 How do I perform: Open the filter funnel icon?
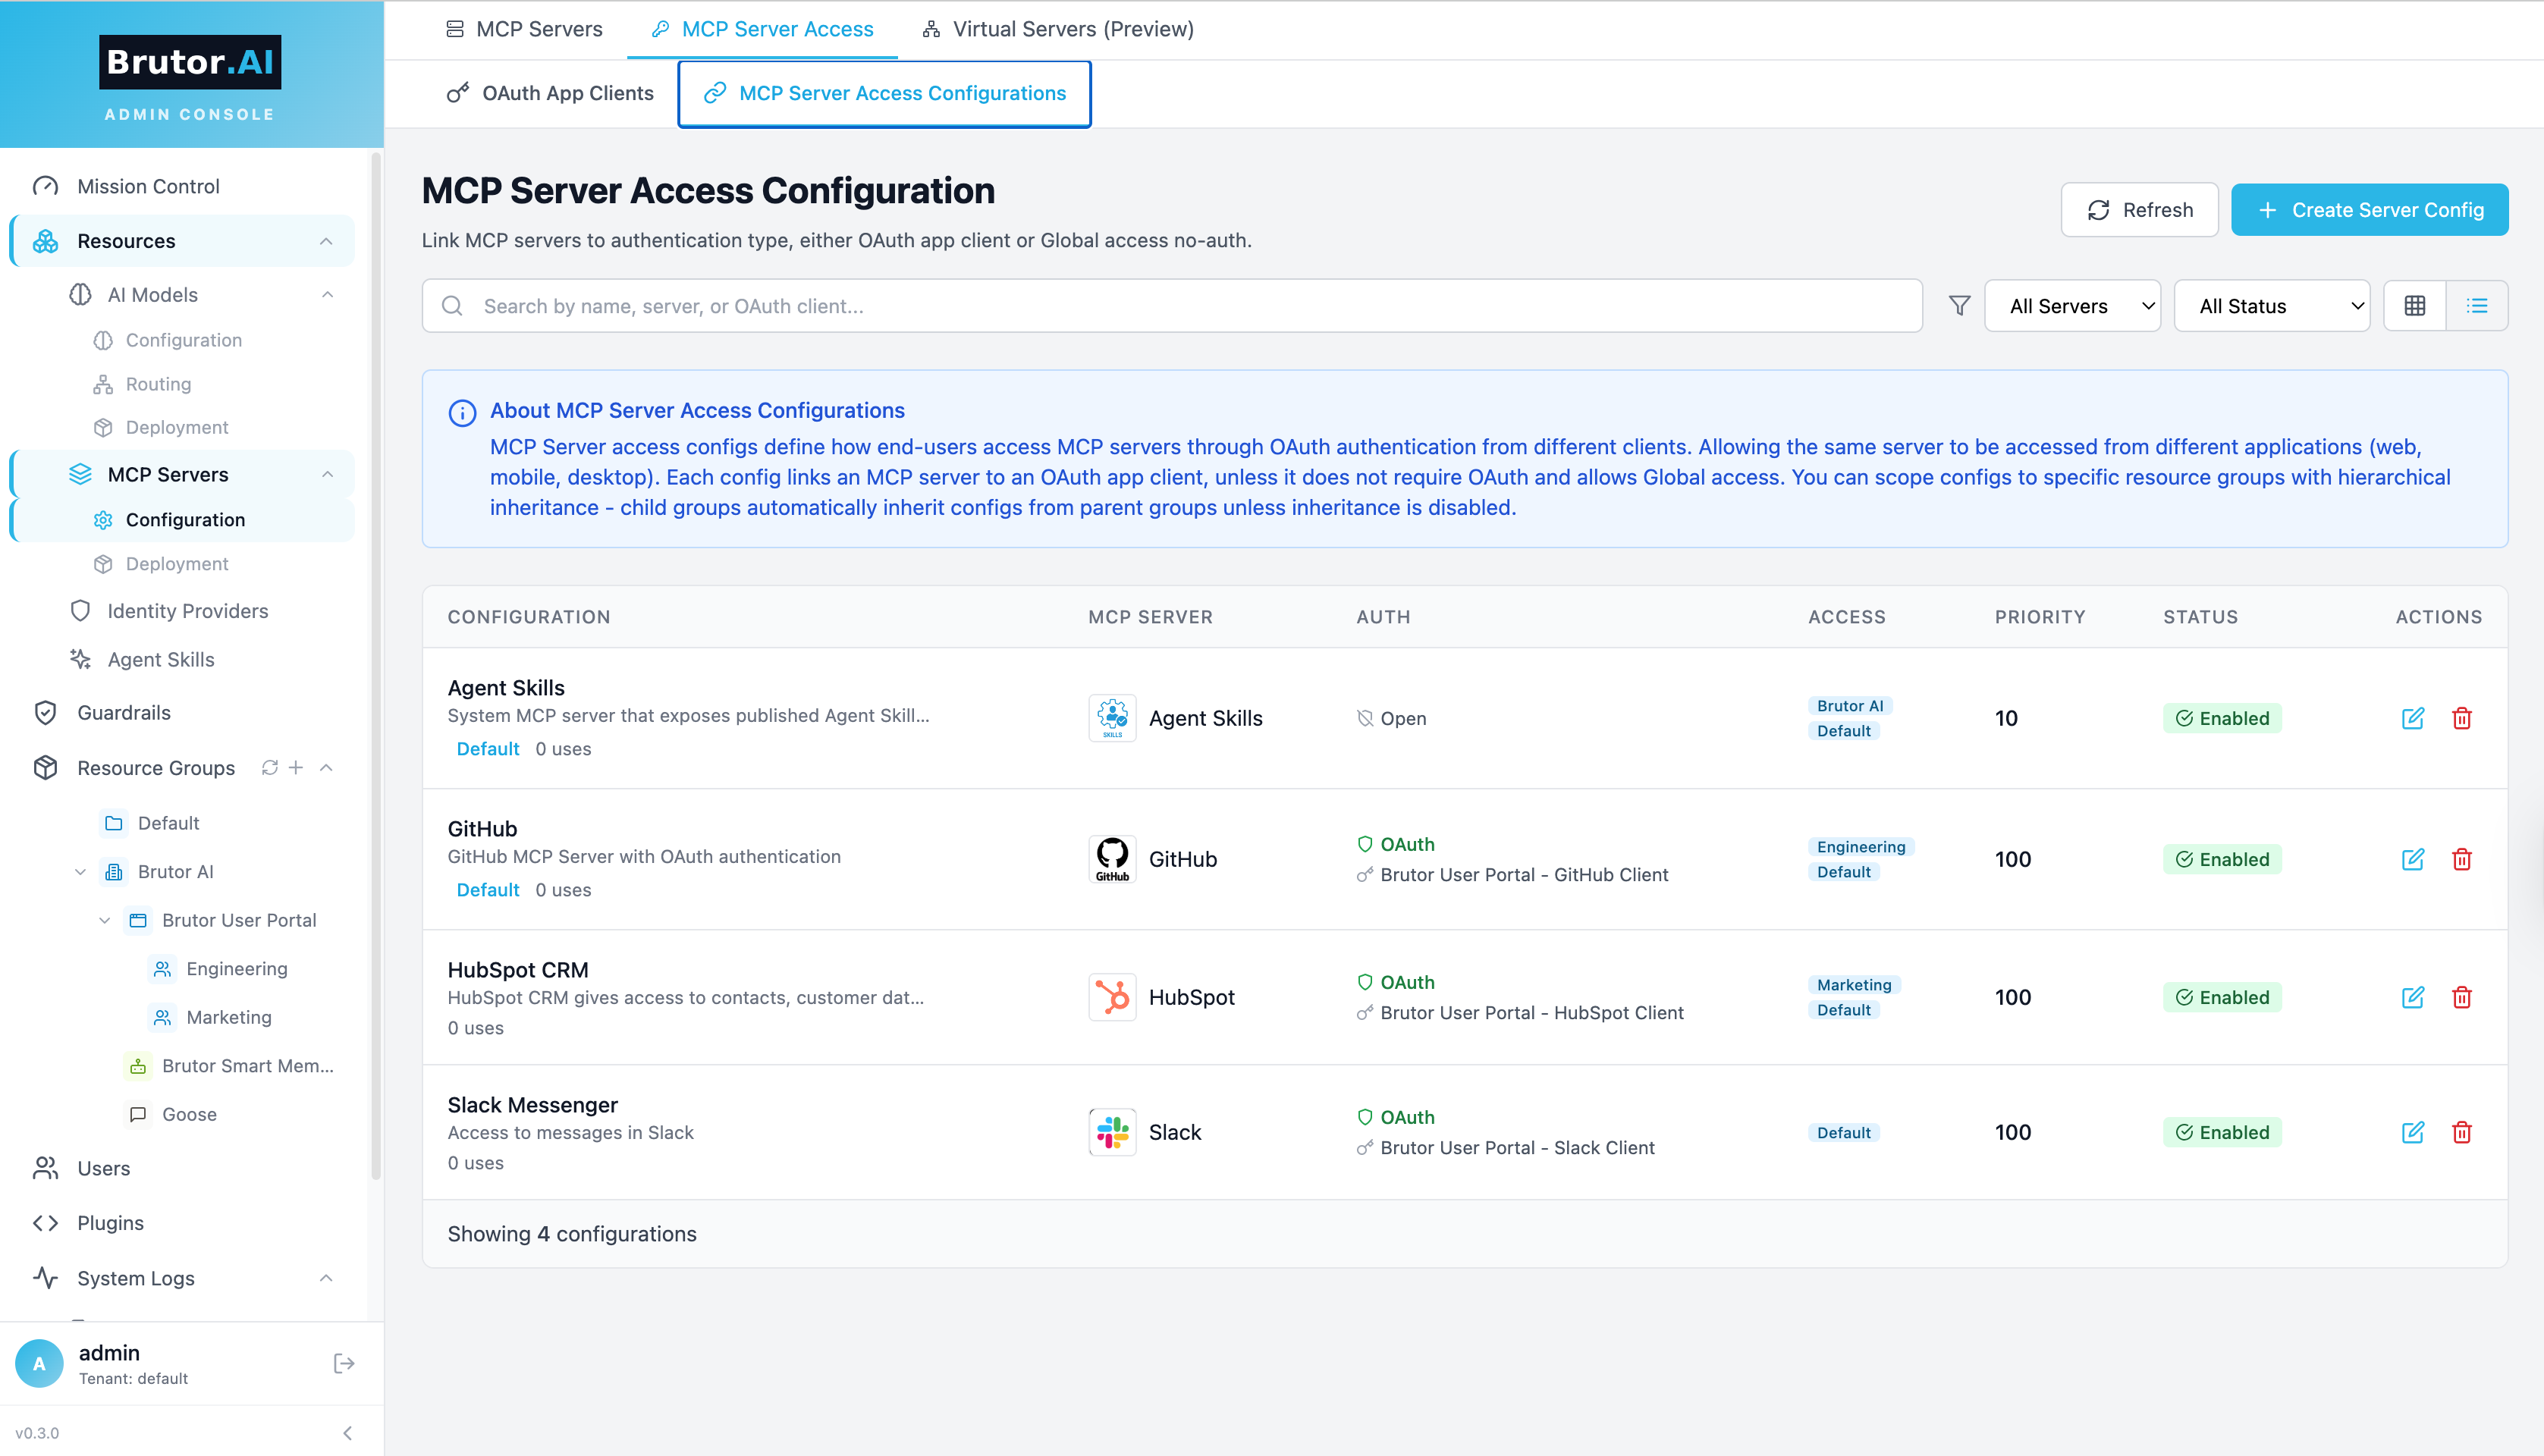tap(1959, 305)
